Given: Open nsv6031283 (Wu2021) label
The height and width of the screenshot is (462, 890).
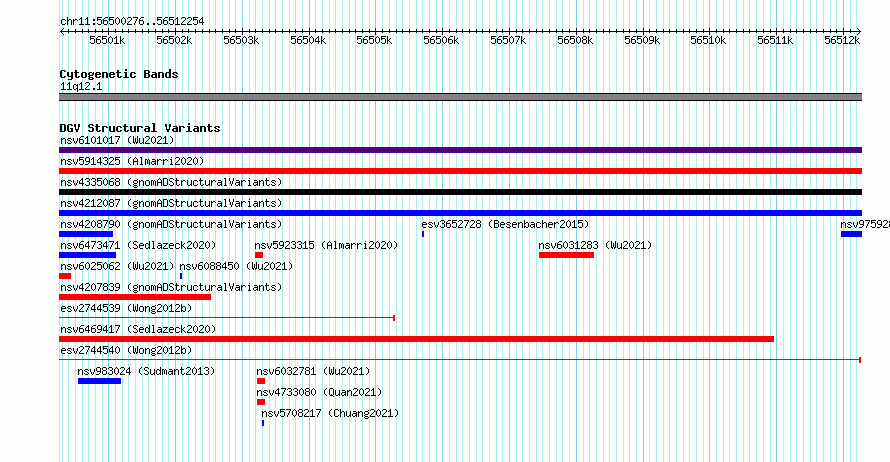Looking at the screenshot, I should point(595,245).
